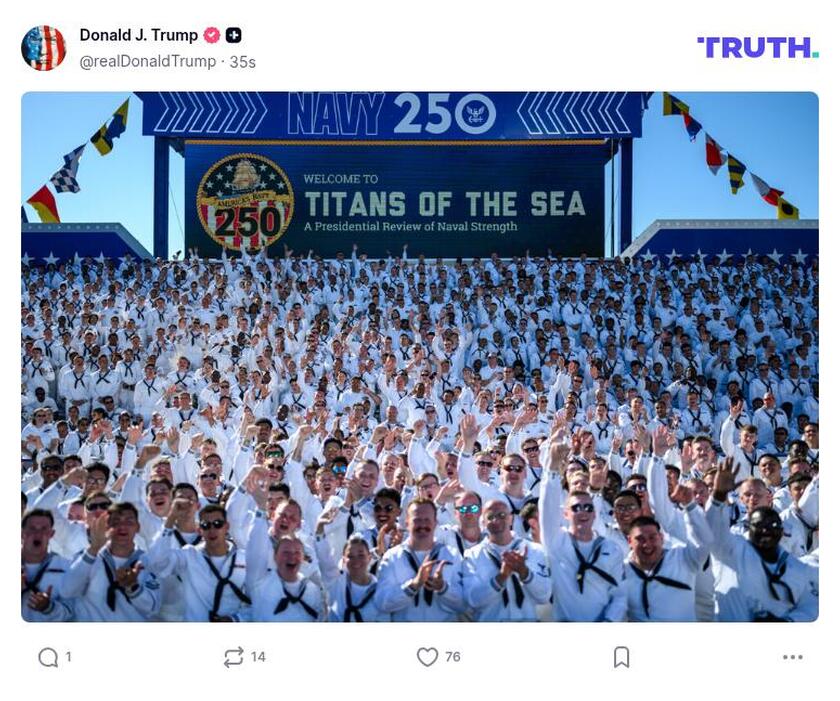Click the 35s post timestamp

click(243, 62)
